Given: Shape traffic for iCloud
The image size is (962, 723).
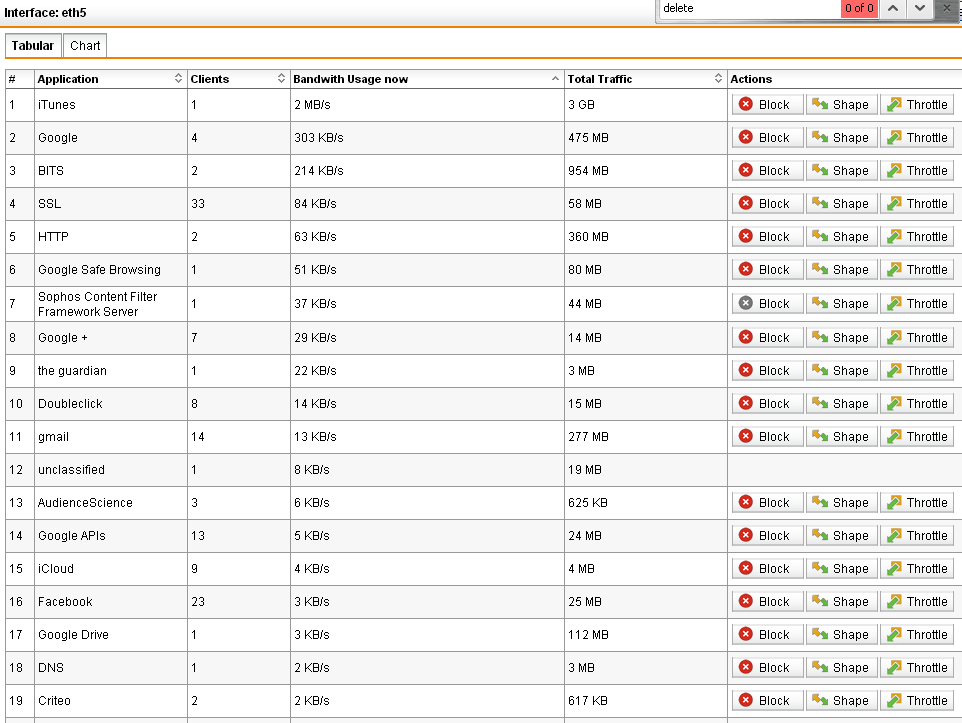Looking at the screenshot, I should 841,569.
